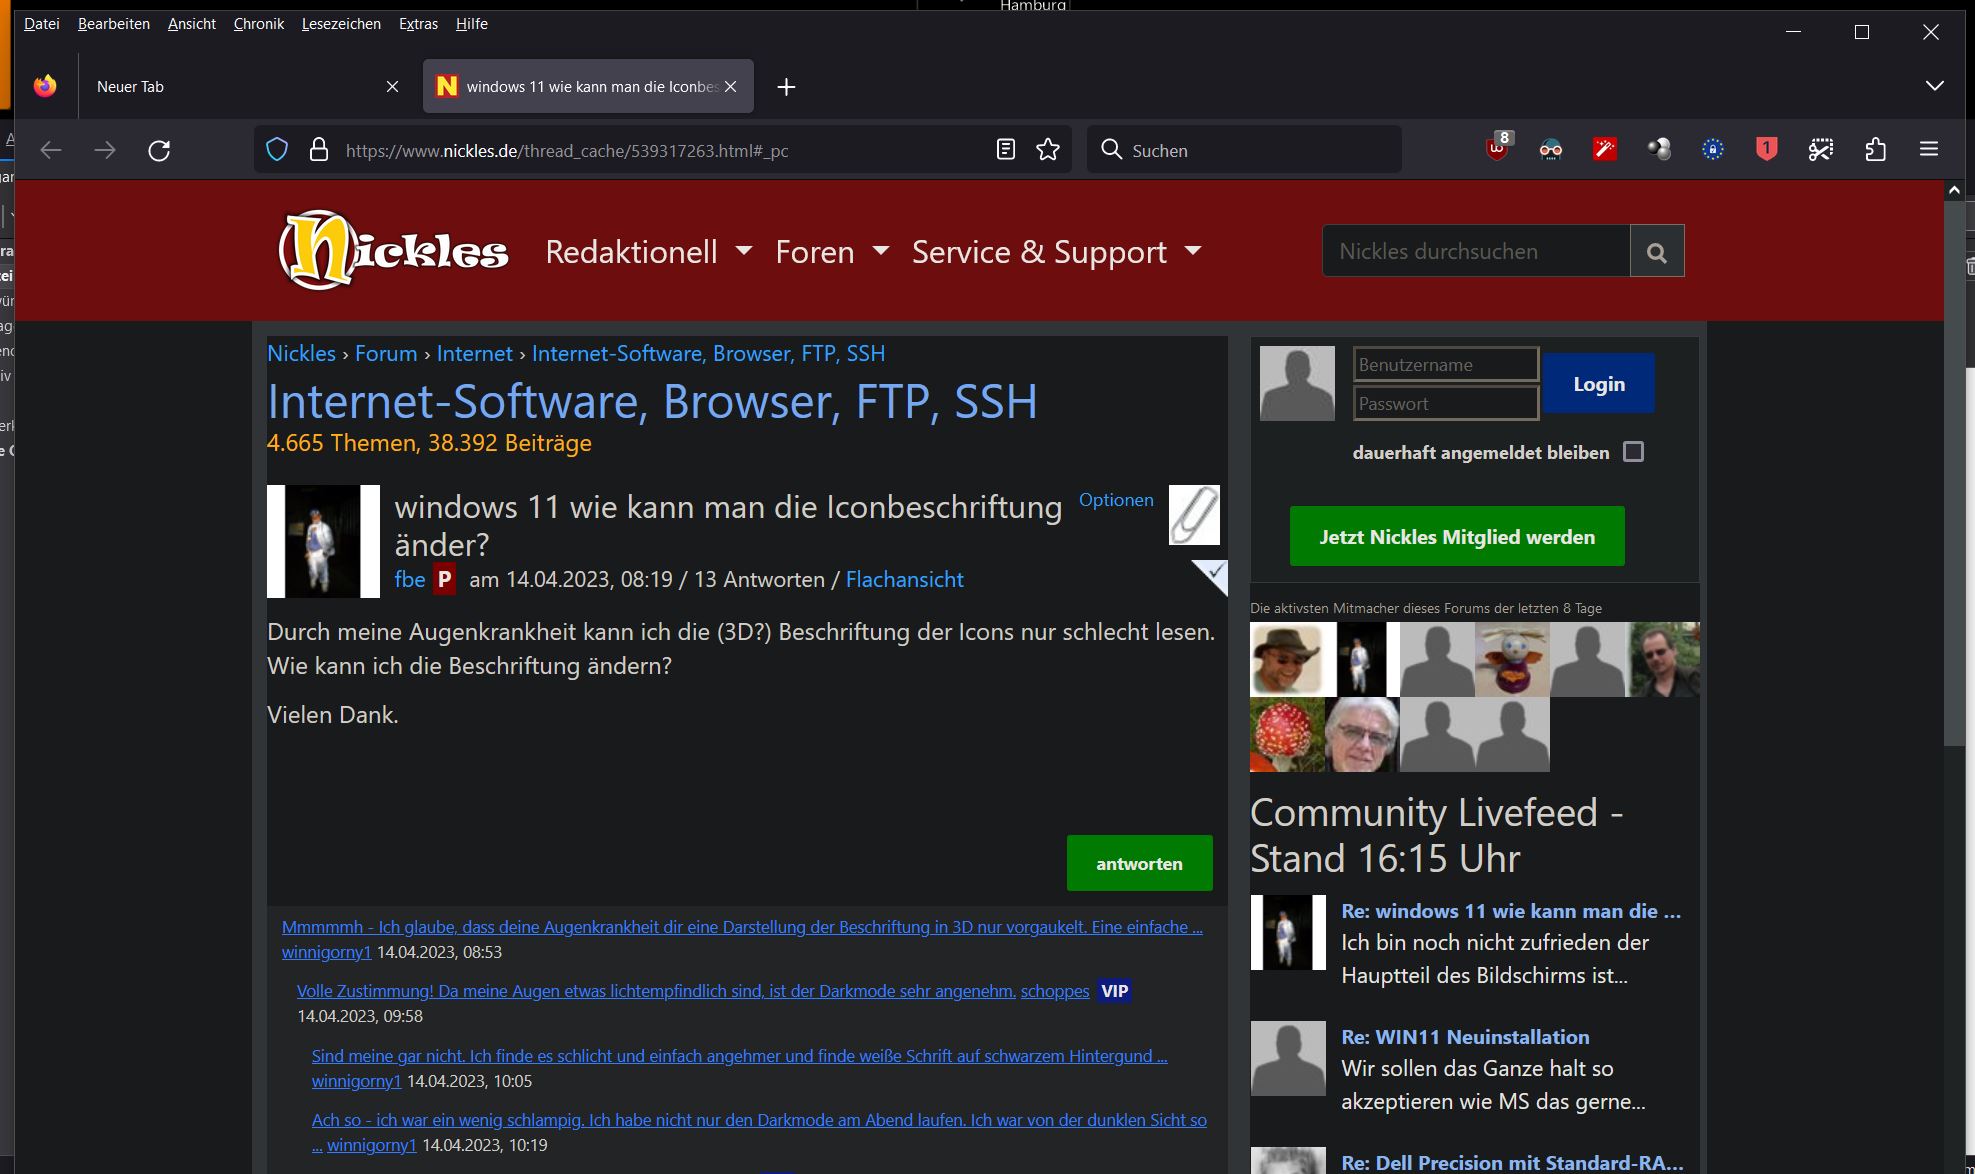Open the Flachansicht link

click(905, 579)
